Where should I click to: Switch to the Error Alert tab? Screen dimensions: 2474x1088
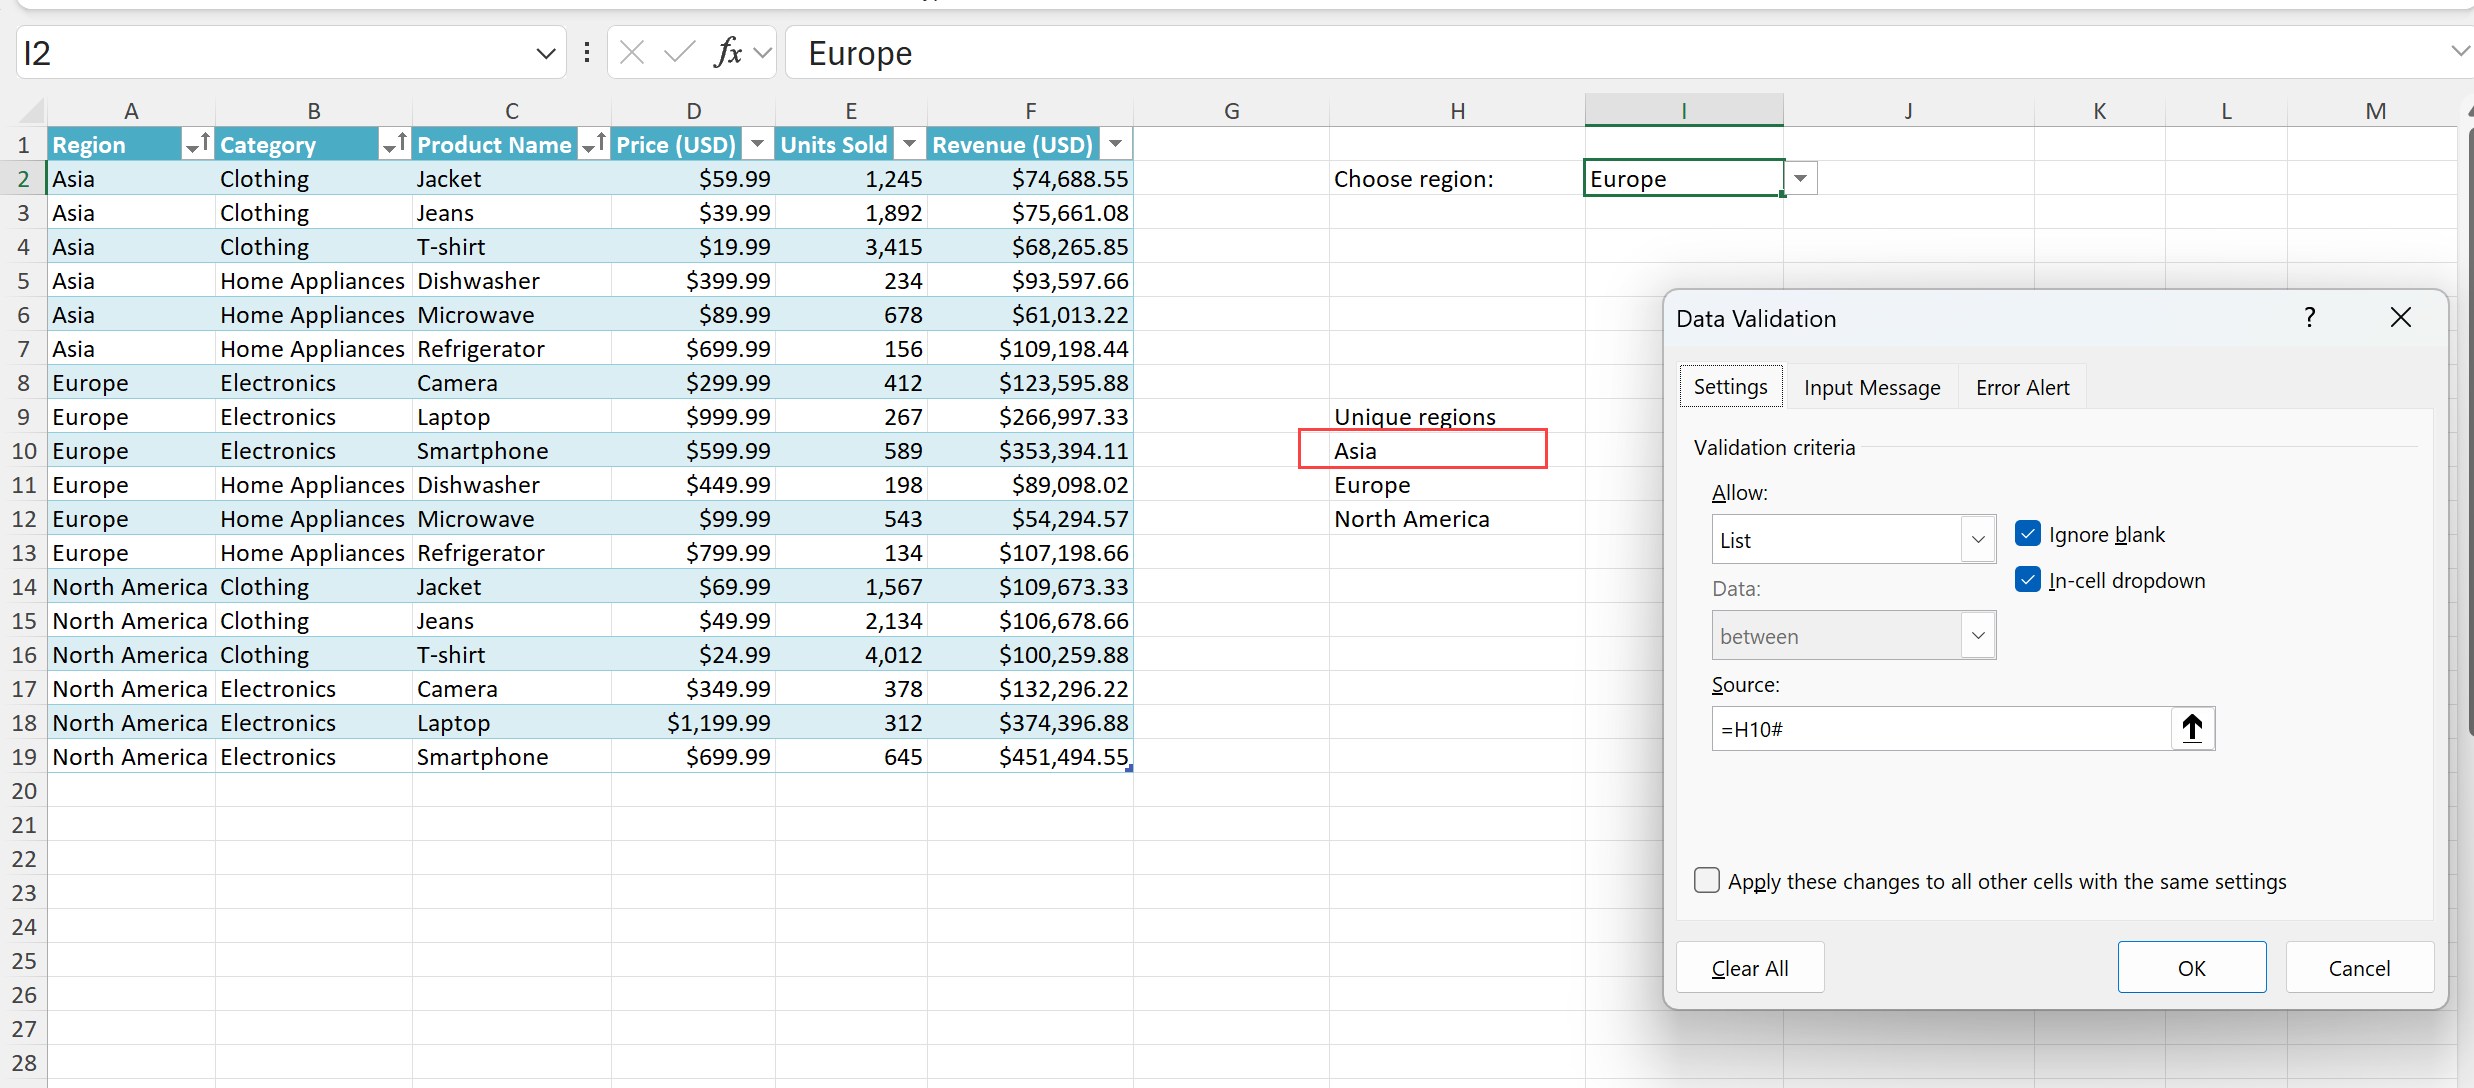pos(2022,388)
